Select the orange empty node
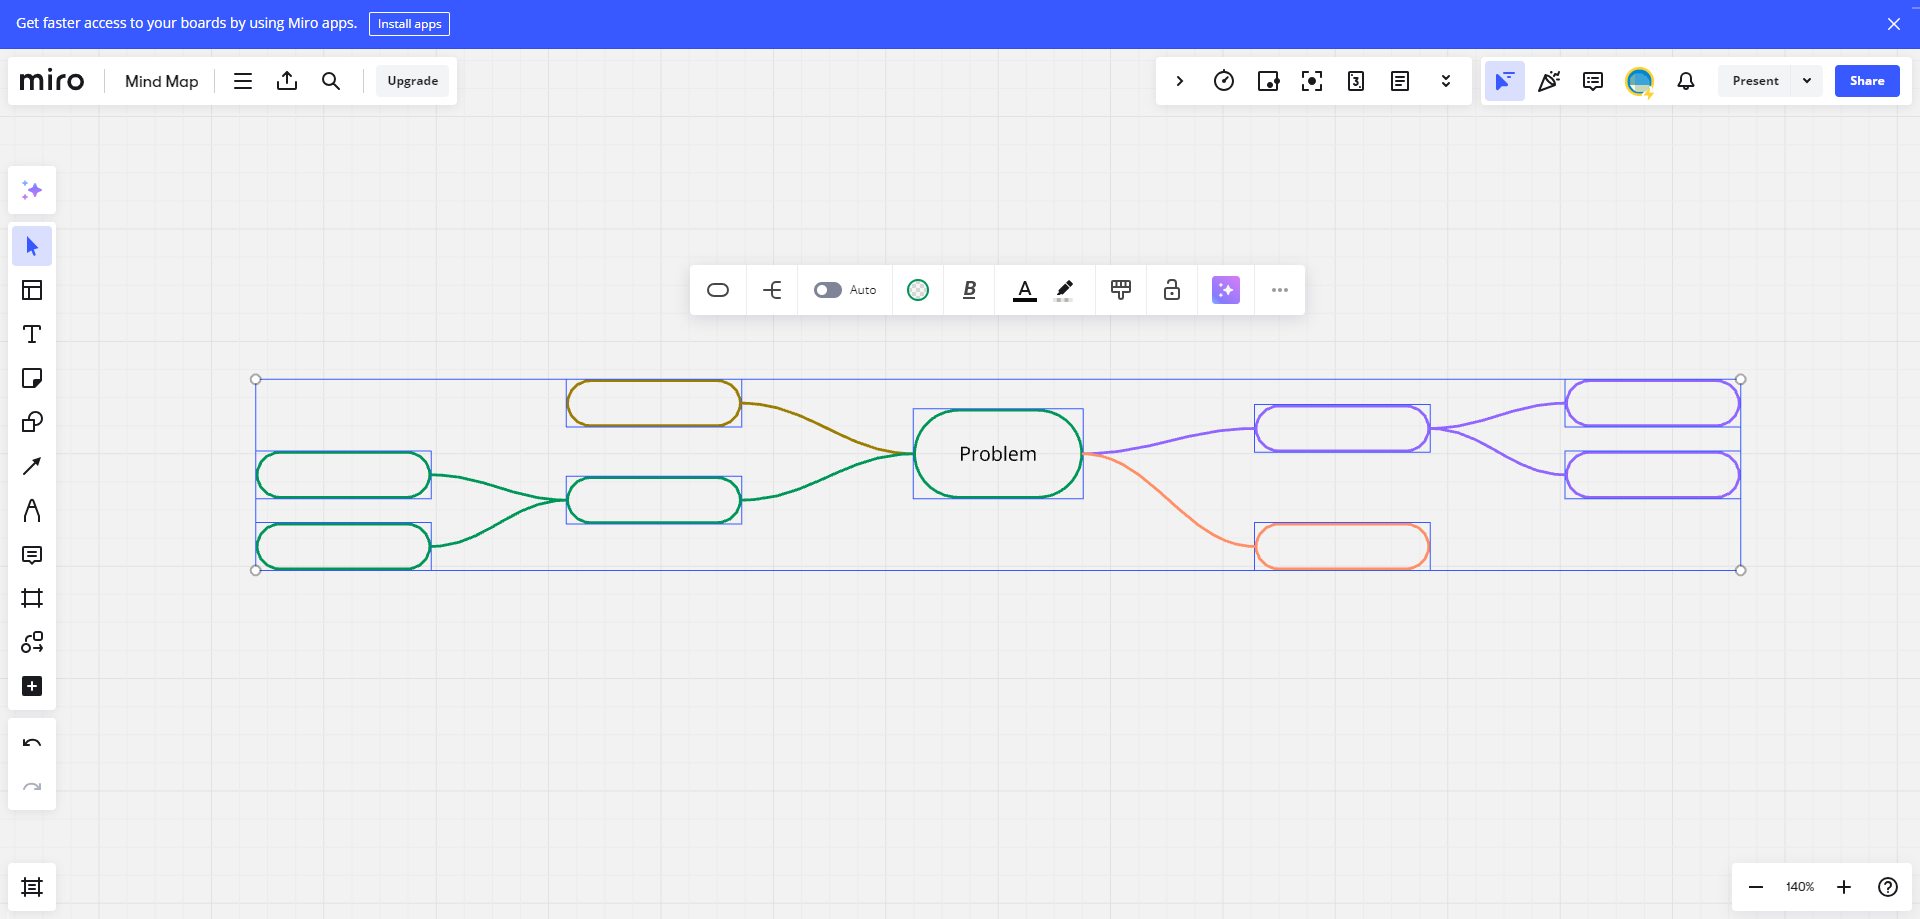The width and height of the screenshot is (1920, 919). pos(1342,547)
